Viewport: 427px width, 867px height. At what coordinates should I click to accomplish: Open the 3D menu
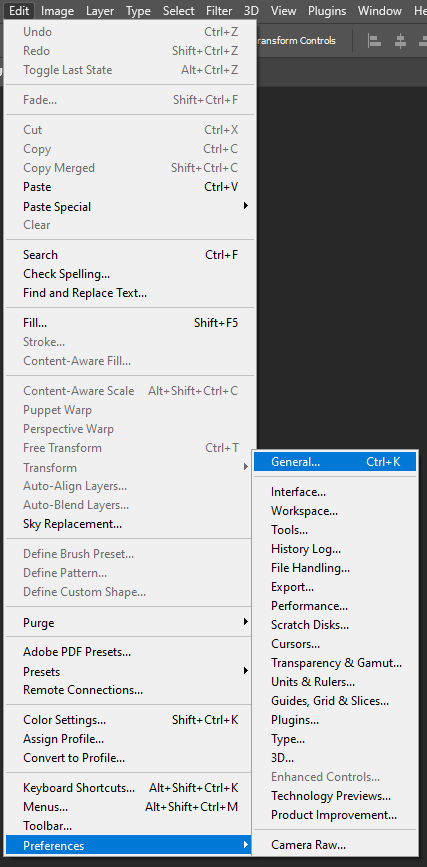251,11
